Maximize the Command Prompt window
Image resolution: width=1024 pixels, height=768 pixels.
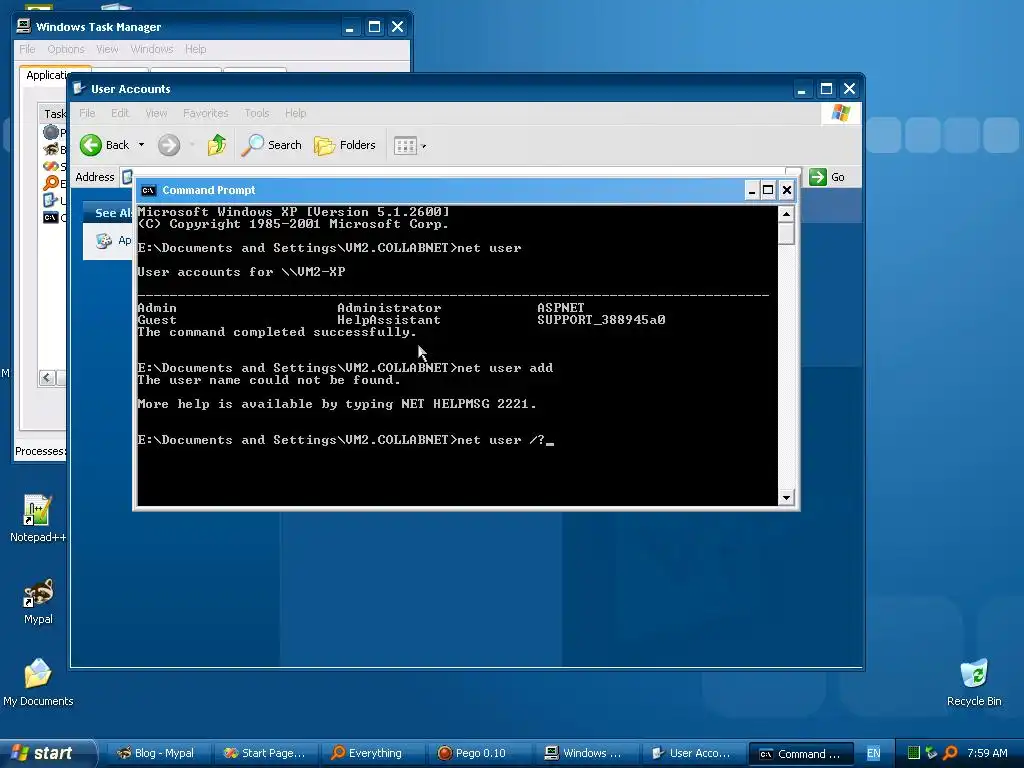769,190
